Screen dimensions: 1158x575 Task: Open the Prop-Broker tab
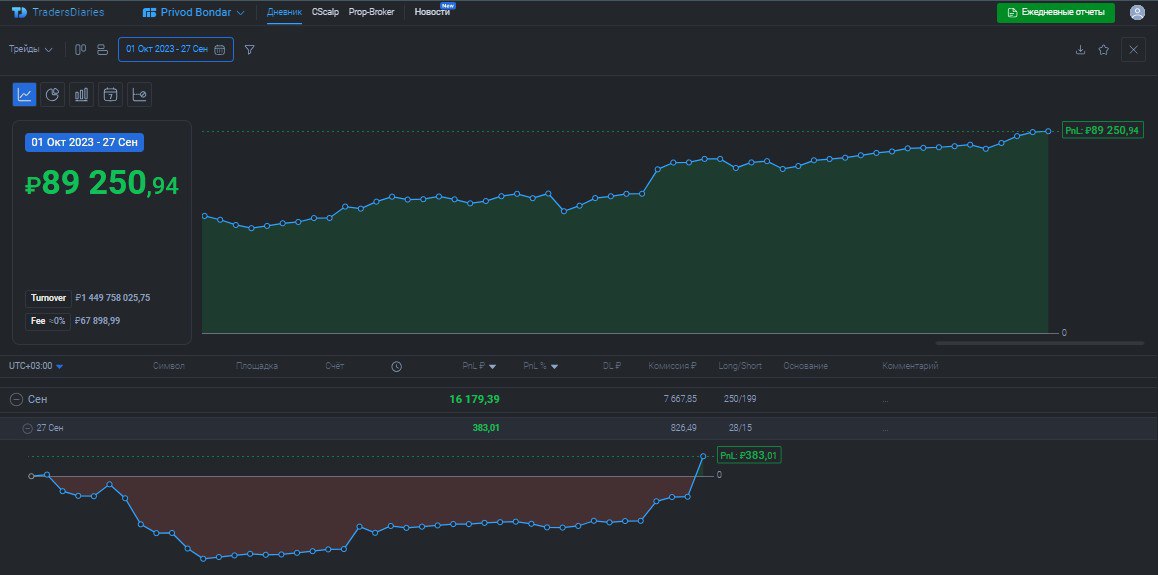(371, 13)
